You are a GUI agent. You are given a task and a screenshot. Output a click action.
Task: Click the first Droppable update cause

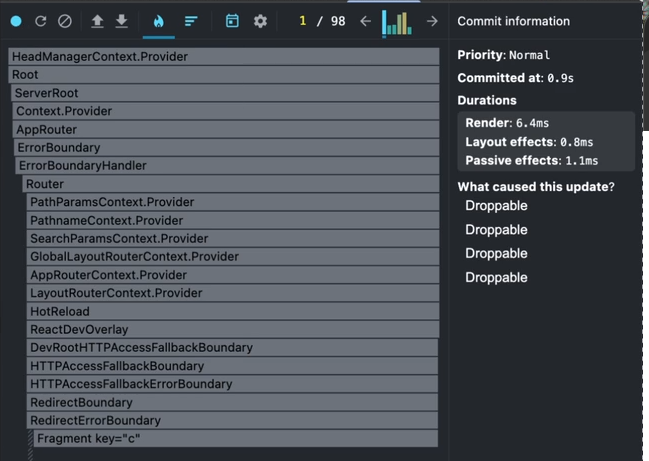click(x=496, y=206)
